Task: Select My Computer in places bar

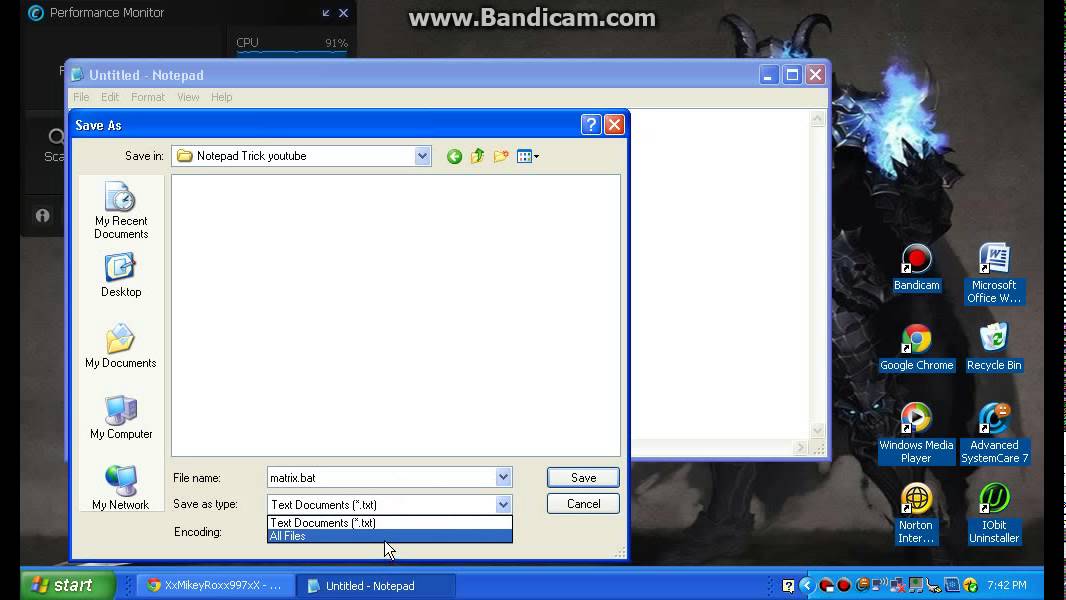Action: (121, 417)
